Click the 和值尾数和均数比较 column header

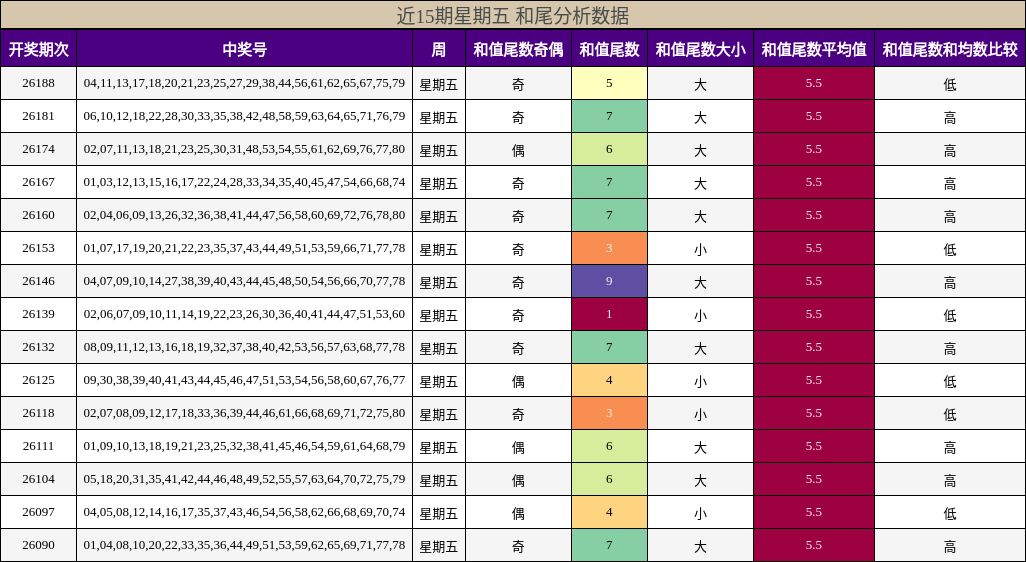pos(950,50)
